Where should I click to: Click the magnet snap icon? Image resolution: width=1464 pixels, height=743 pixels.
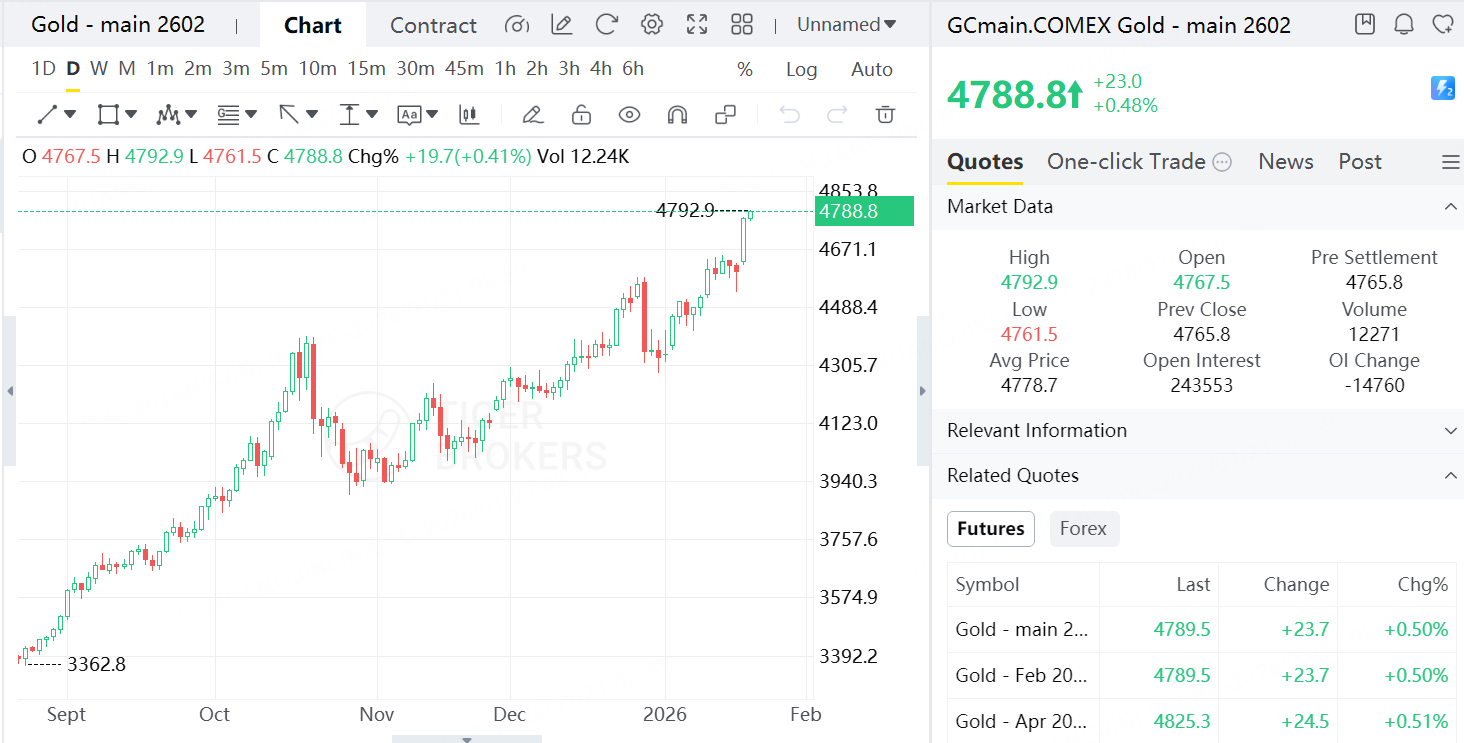coord(677,115)
